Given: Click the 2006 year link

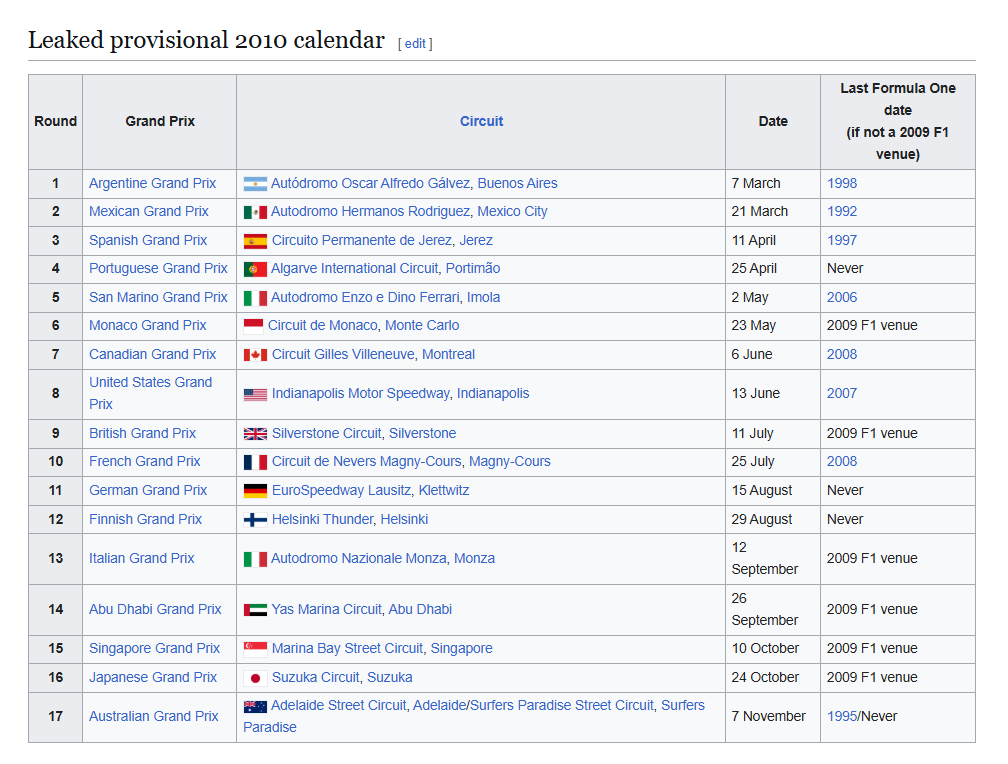Looking at the screenshot, I should [842, 297].
